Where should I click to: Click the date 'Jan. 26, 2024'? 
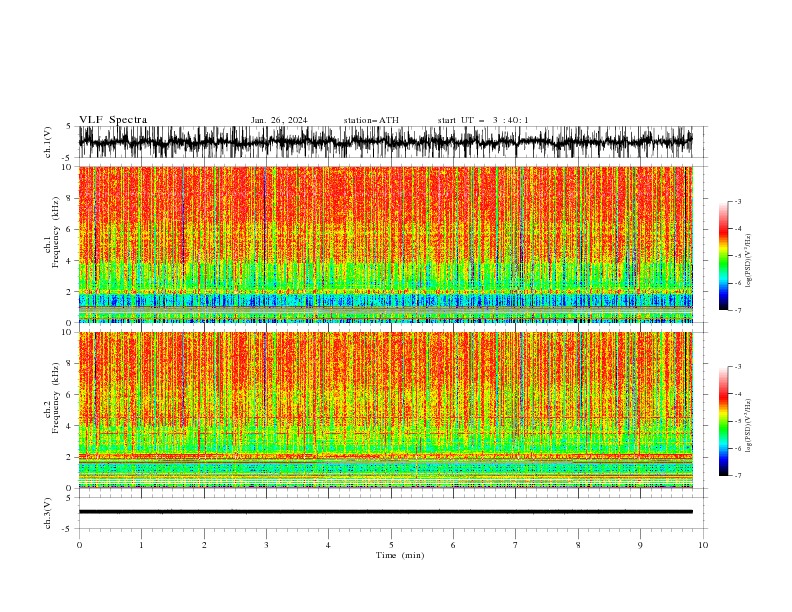279,120
